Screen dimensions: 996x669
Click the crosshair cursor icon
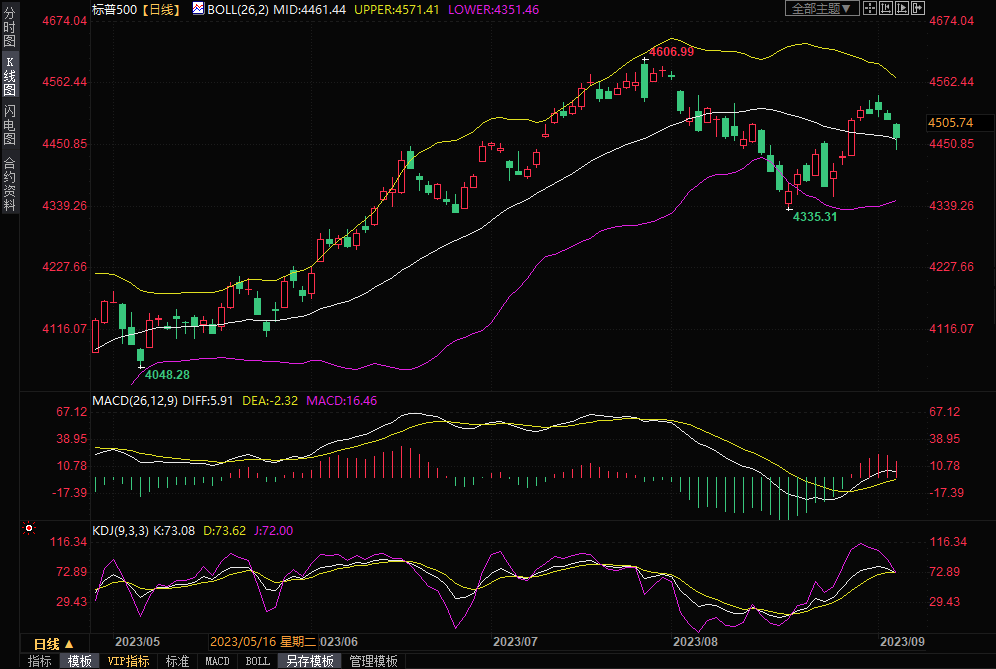[870, 8]
